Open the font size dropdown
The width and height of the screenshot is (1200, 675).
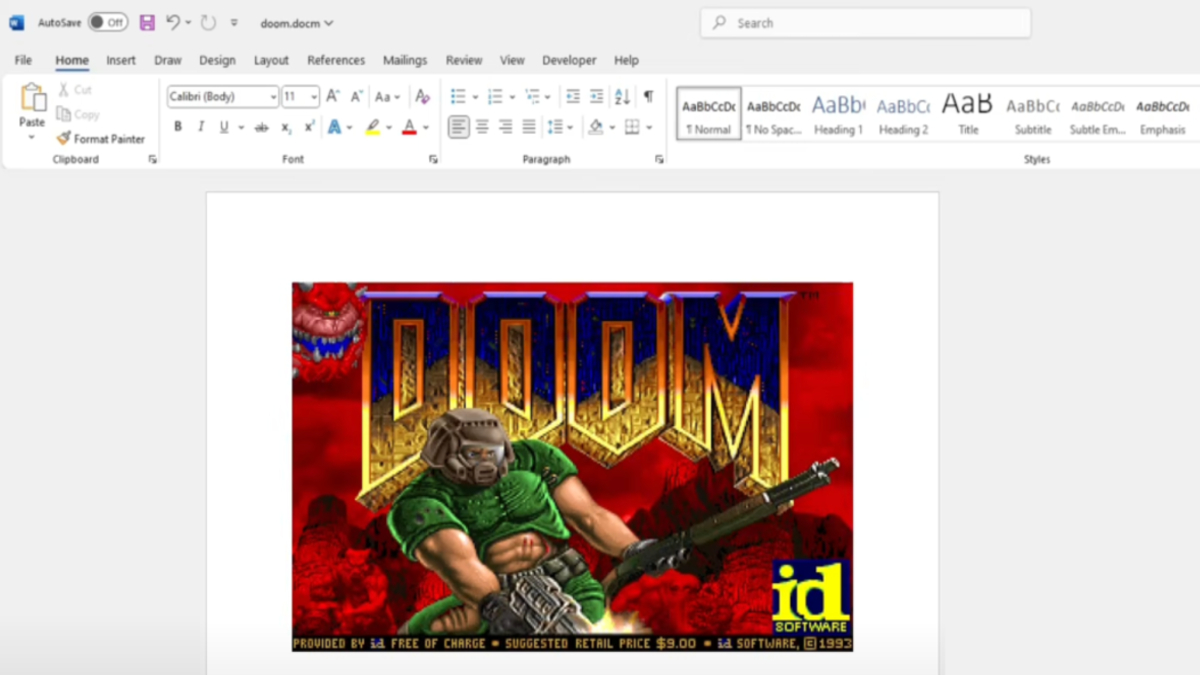(314, 97)
